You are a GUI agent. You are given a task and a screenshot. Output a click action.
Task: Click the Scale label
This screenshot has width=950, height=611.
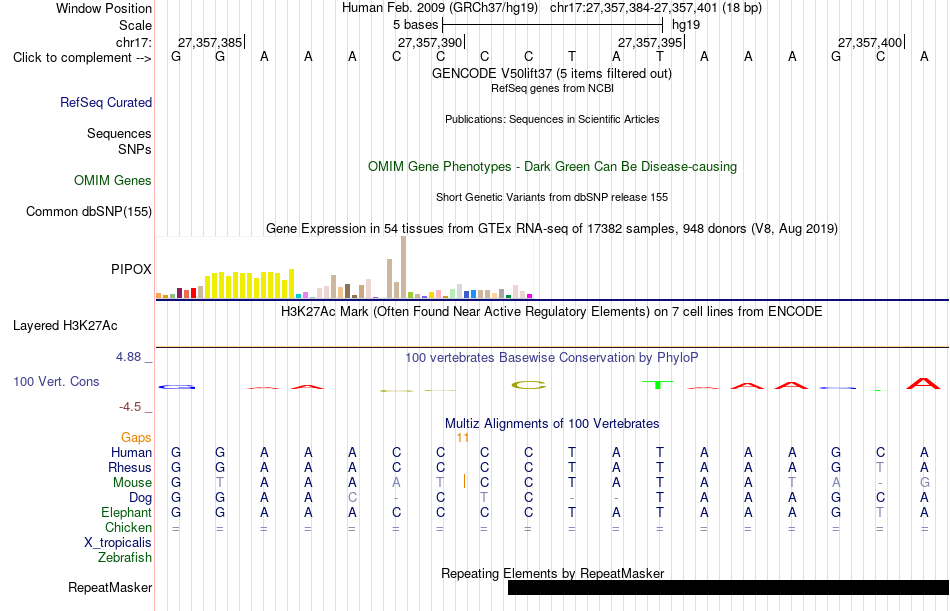coord(136,25)
